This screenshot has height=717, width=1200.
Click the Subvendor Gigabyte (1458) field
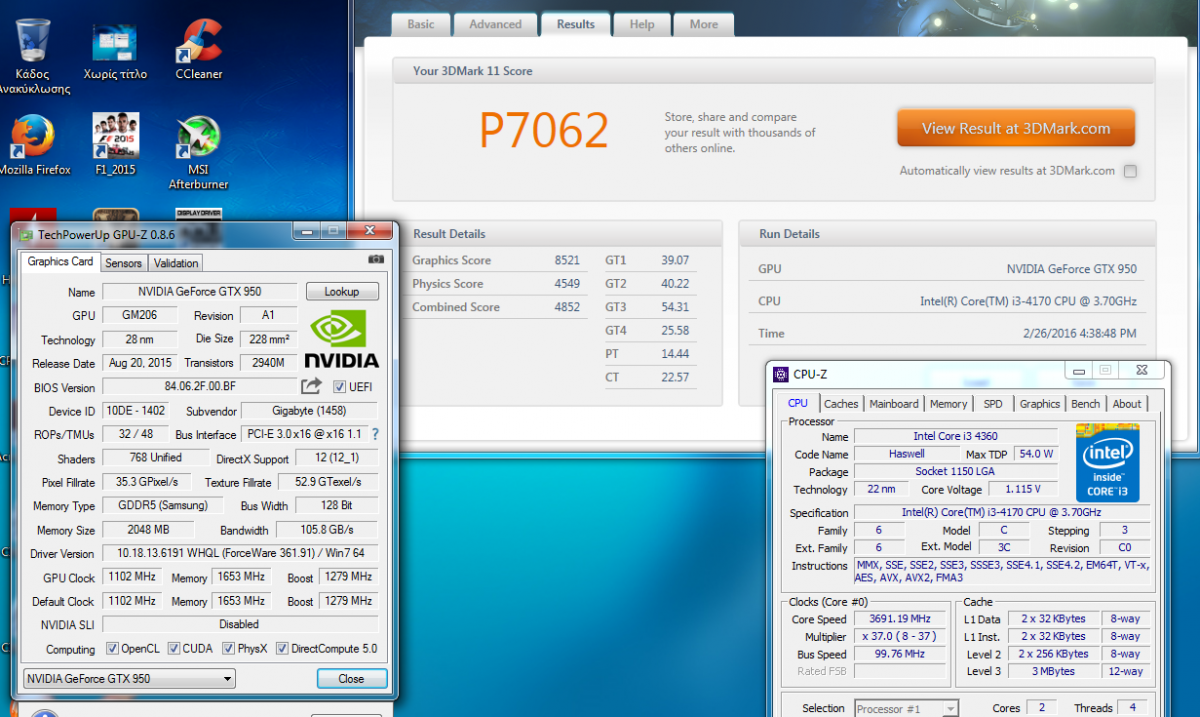(310, 411)
